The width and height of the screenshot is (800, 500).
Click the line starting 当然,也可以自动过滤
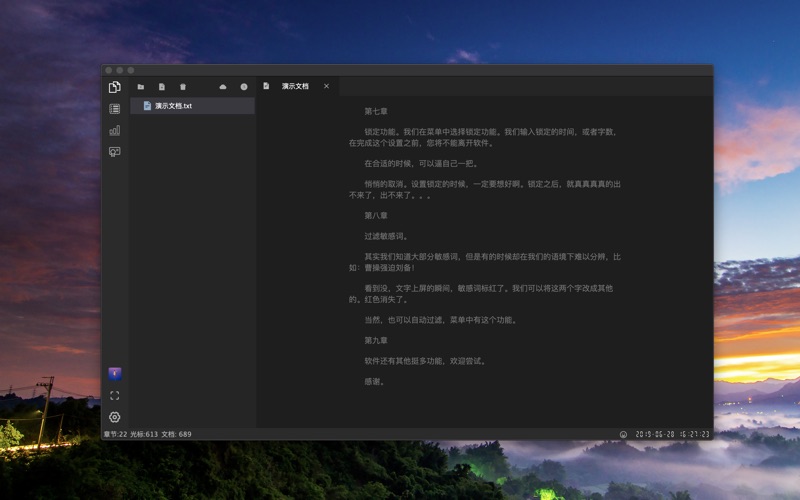(441, 320)
